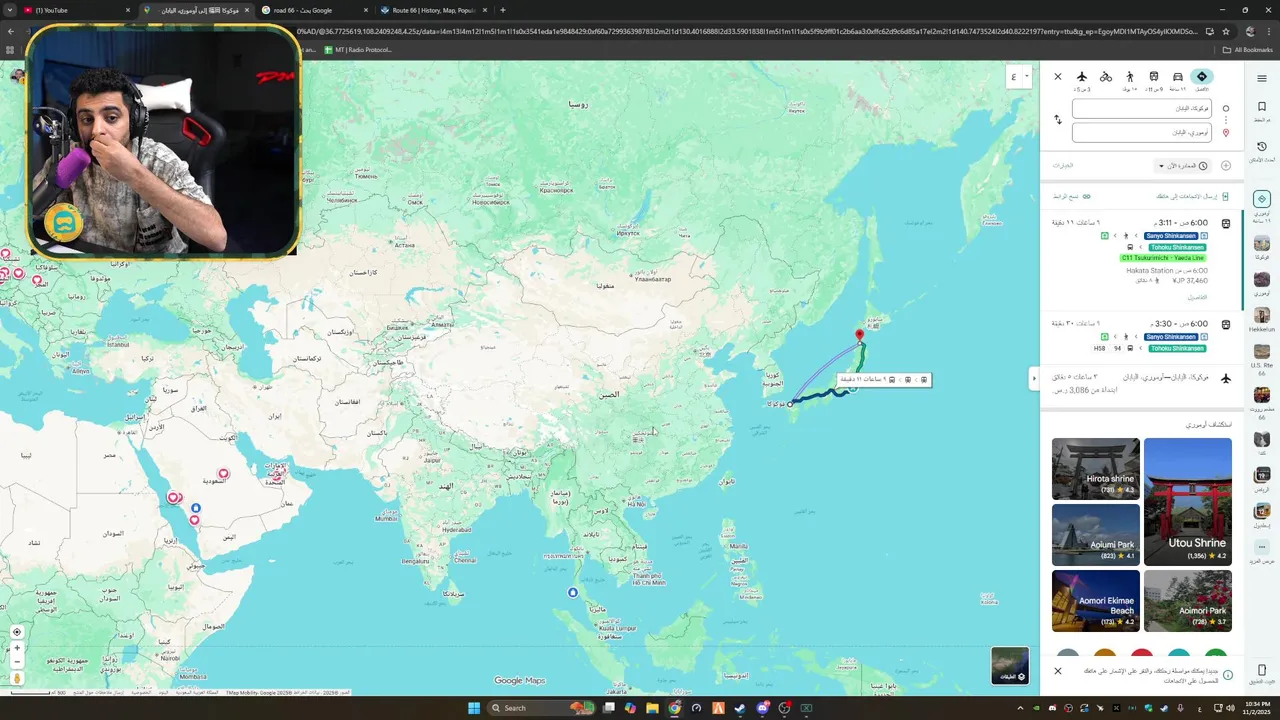The width and height of the screenshot is (1280, 720).
Task: Open Recents history icon in sidebar
Action: pyautogui.click(x=1262, y=147)
